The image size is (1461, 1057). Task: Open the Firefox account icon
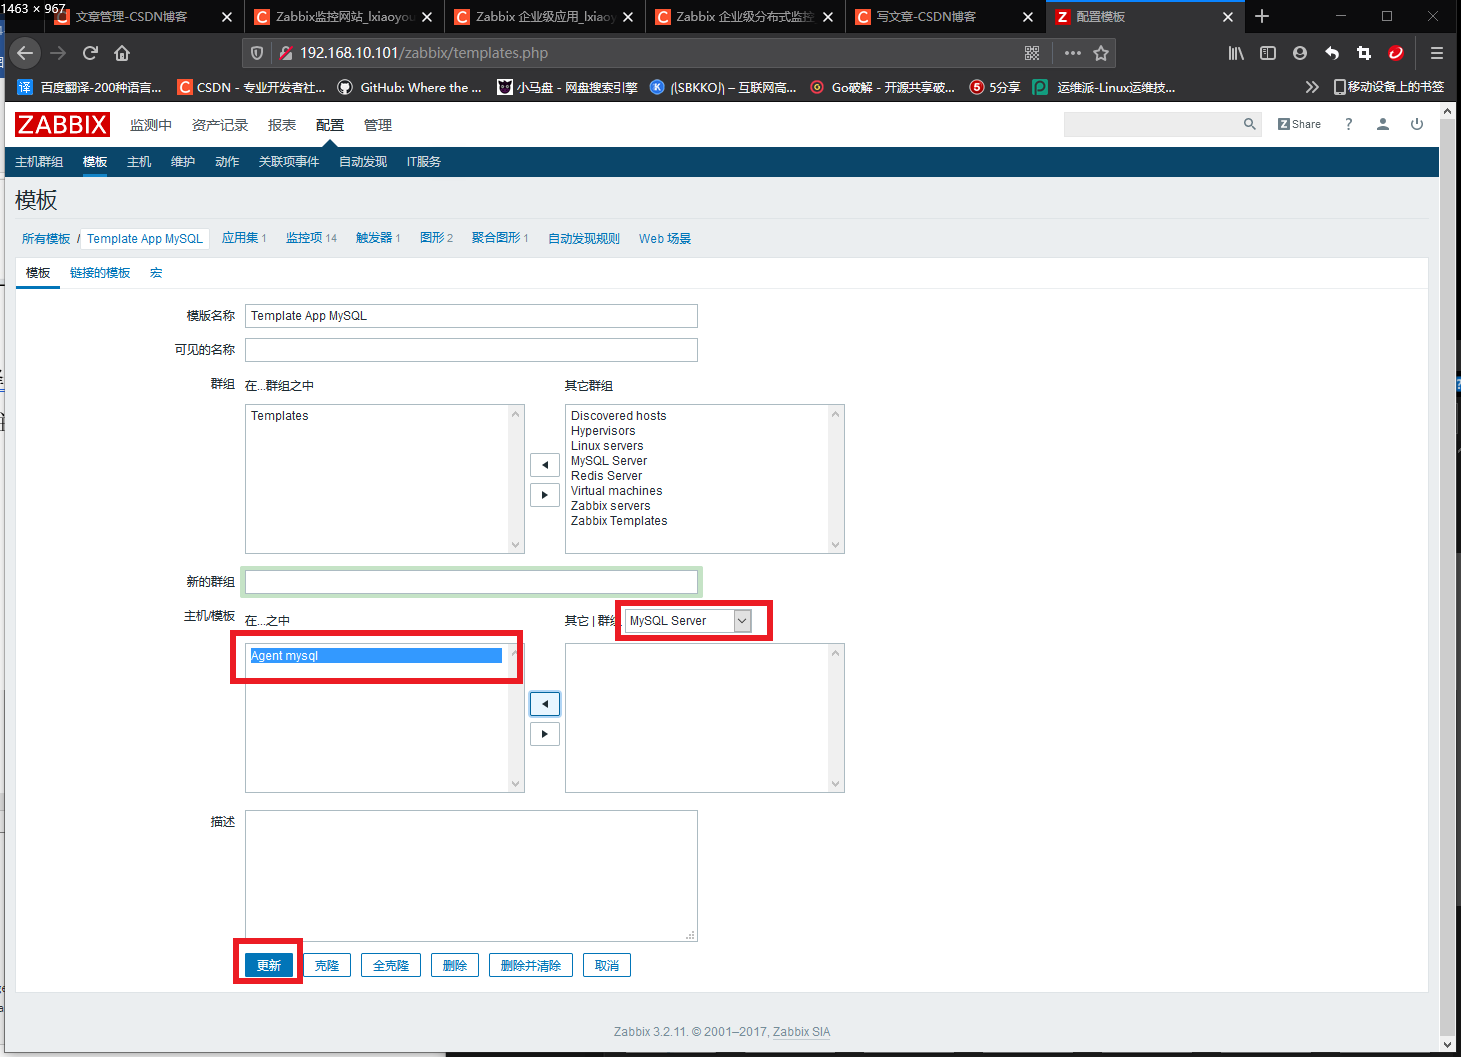pos(1300,53)
